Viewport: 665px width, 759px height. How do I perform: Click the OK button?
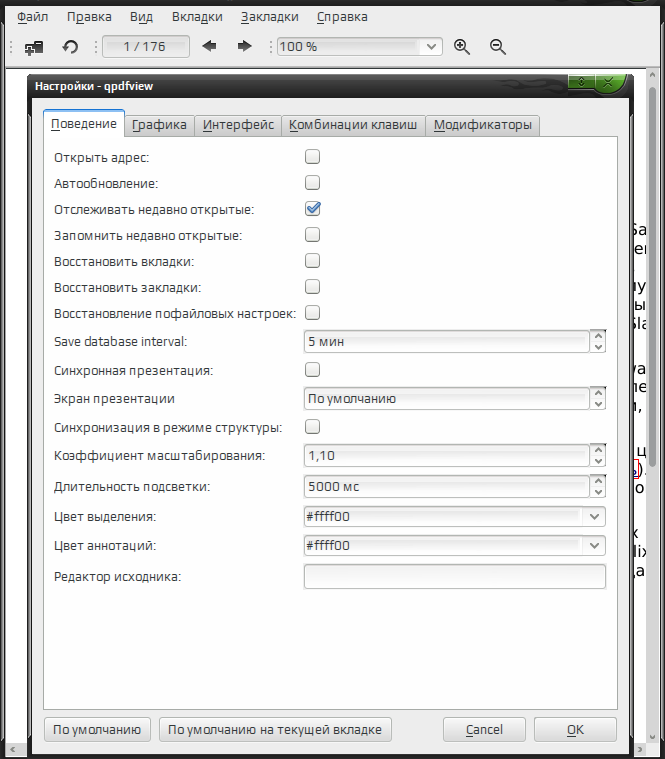[575, 729]
